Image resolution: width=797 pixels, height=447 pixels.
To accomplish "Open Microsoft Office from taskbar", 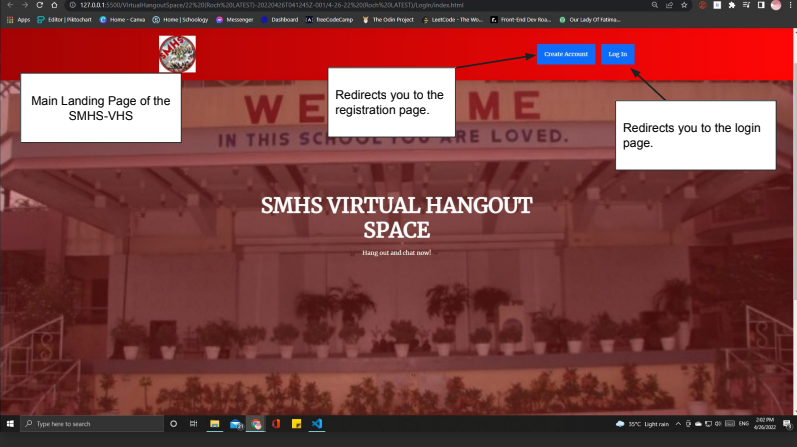I will [275, 424].
